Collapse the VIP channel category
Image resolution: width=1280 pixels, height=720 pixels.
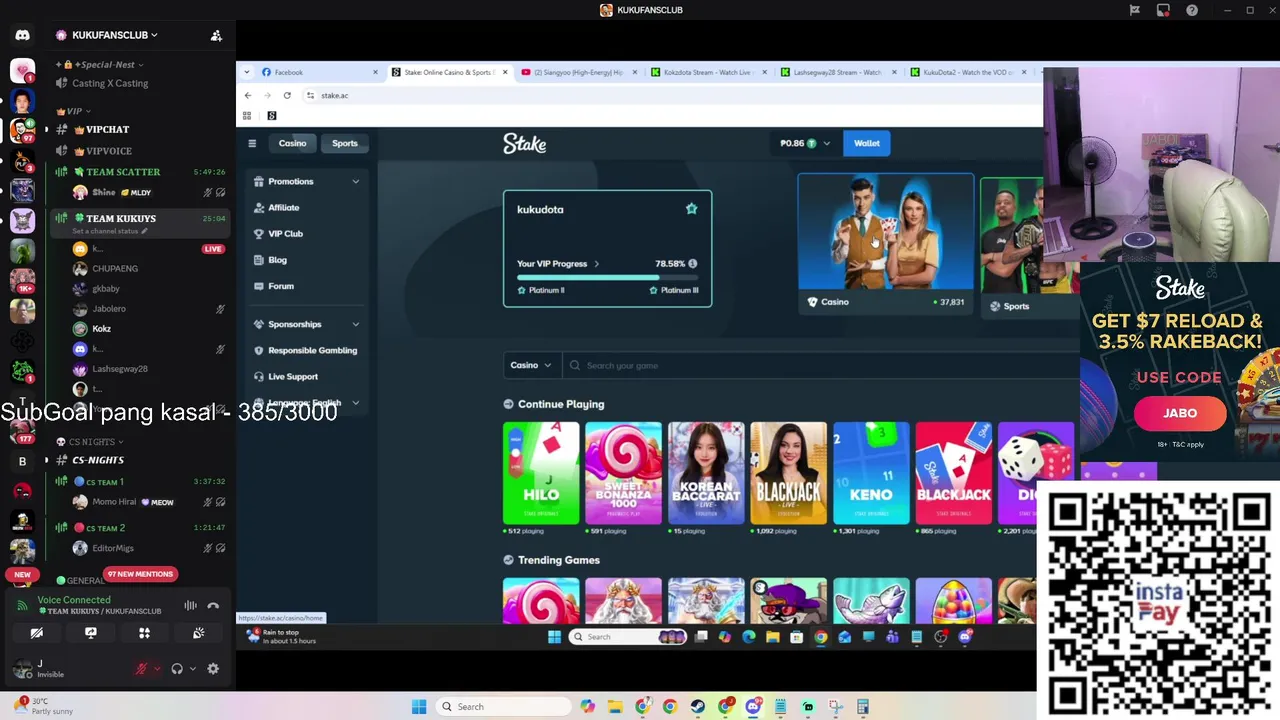pos(74,111)
